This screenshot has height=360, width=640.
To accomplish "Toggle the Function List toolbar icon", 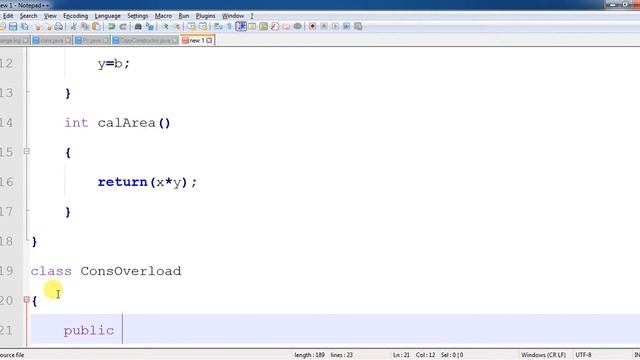I will point(275,27).
